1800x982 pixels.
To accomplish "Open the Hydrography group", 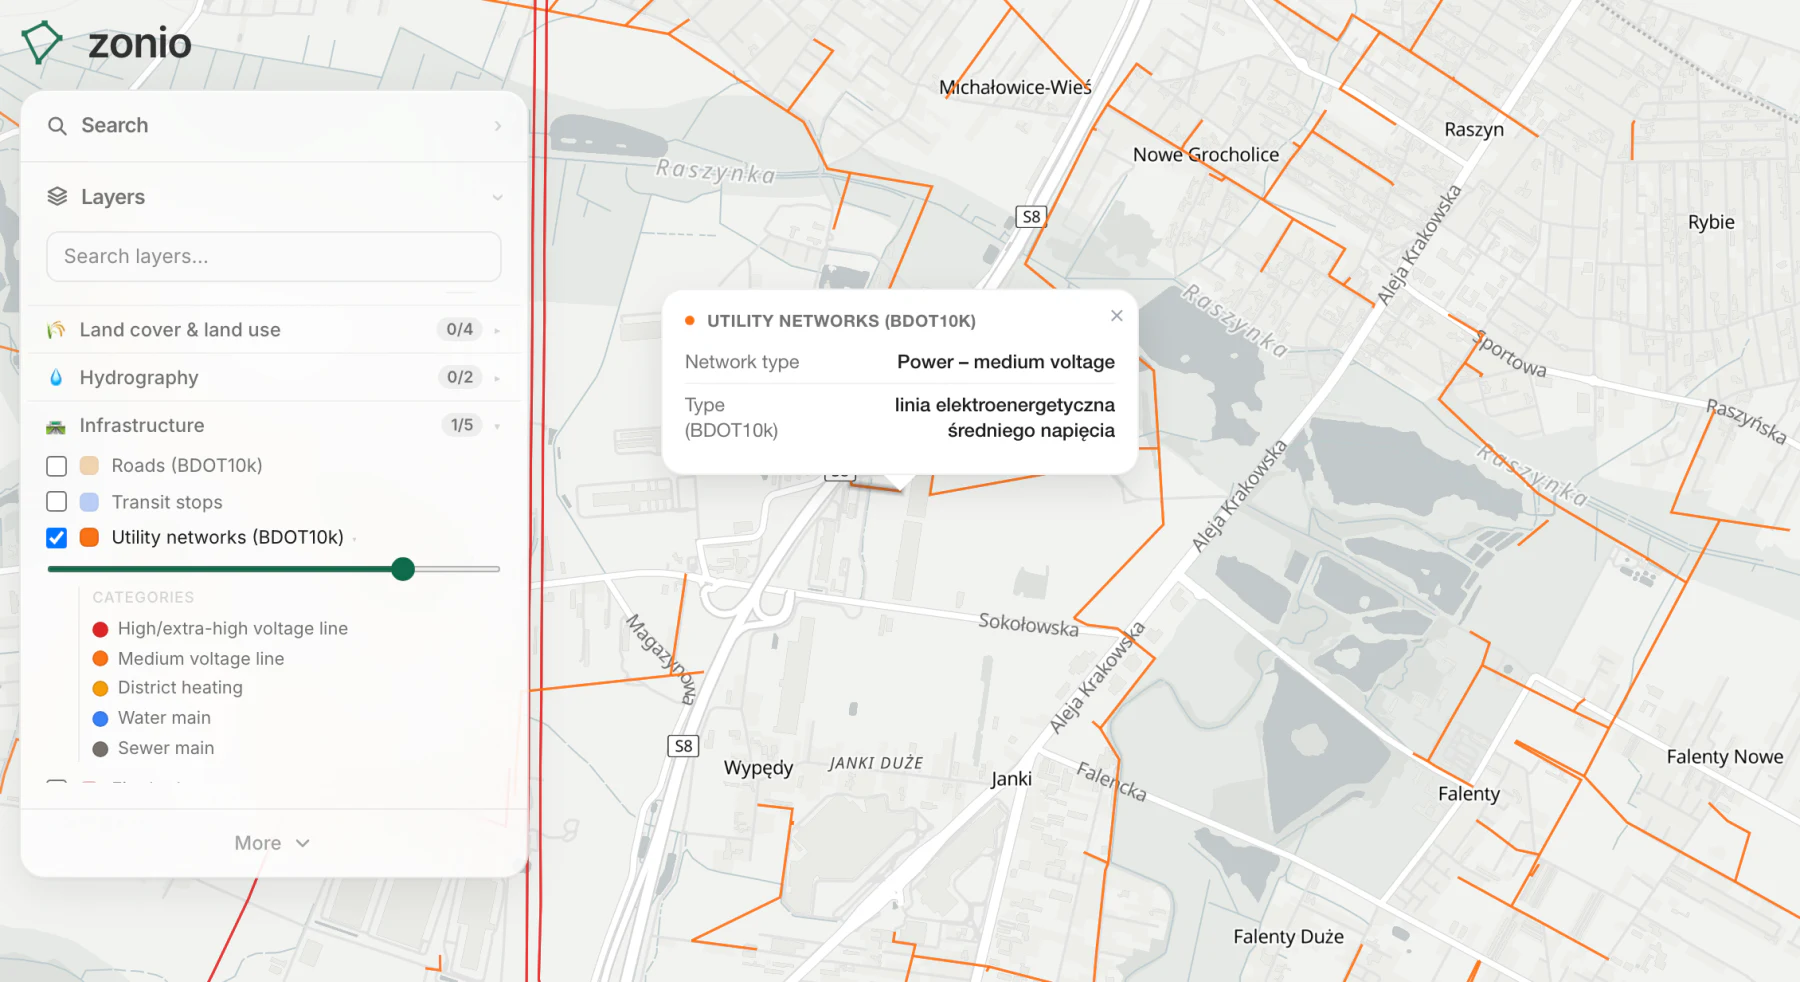I will (x=273, y=378).
